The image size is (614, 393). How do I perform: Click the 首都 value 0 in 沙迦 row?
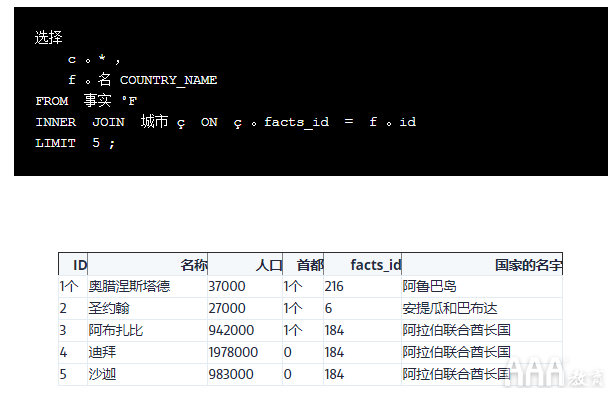coord(287,374)
